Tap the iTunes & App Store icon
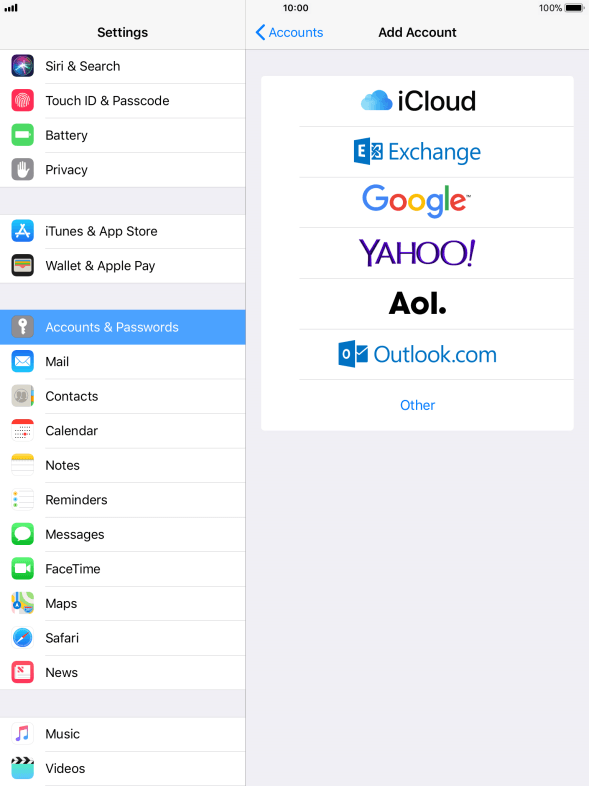 [23, 231]
